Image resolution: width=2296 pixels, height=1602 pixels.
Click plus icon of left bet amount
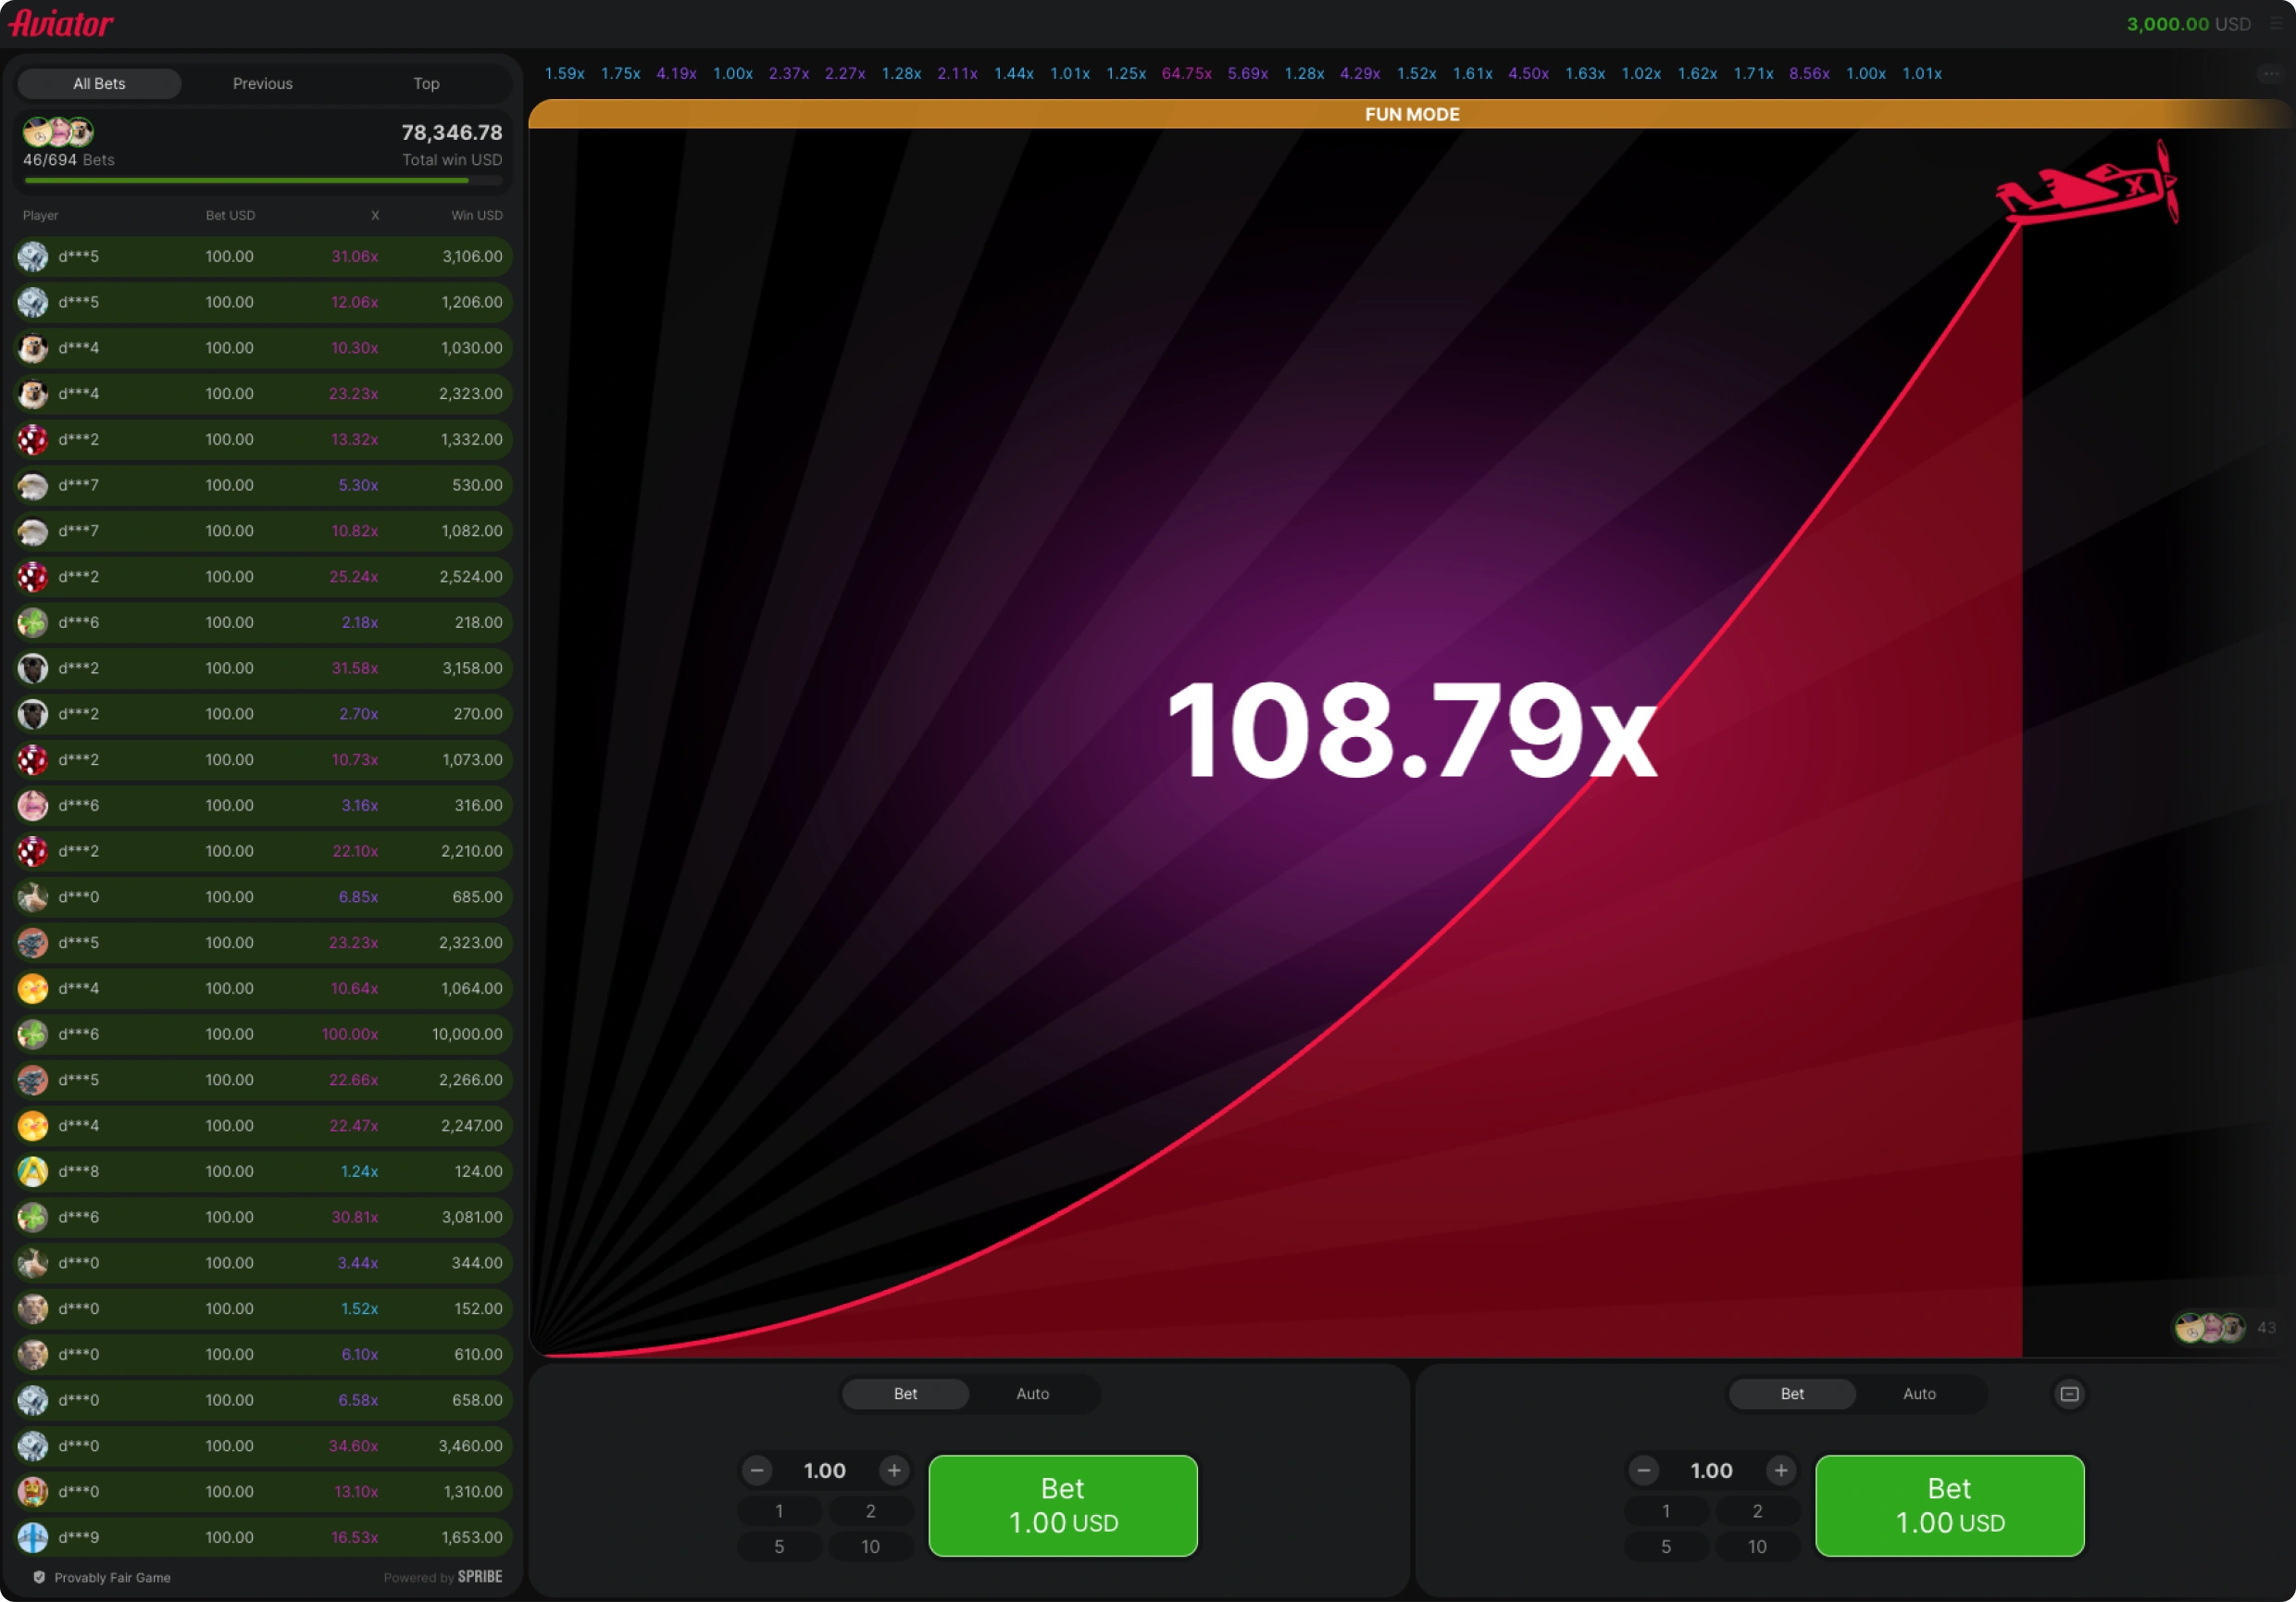(x=894, y=1470)
